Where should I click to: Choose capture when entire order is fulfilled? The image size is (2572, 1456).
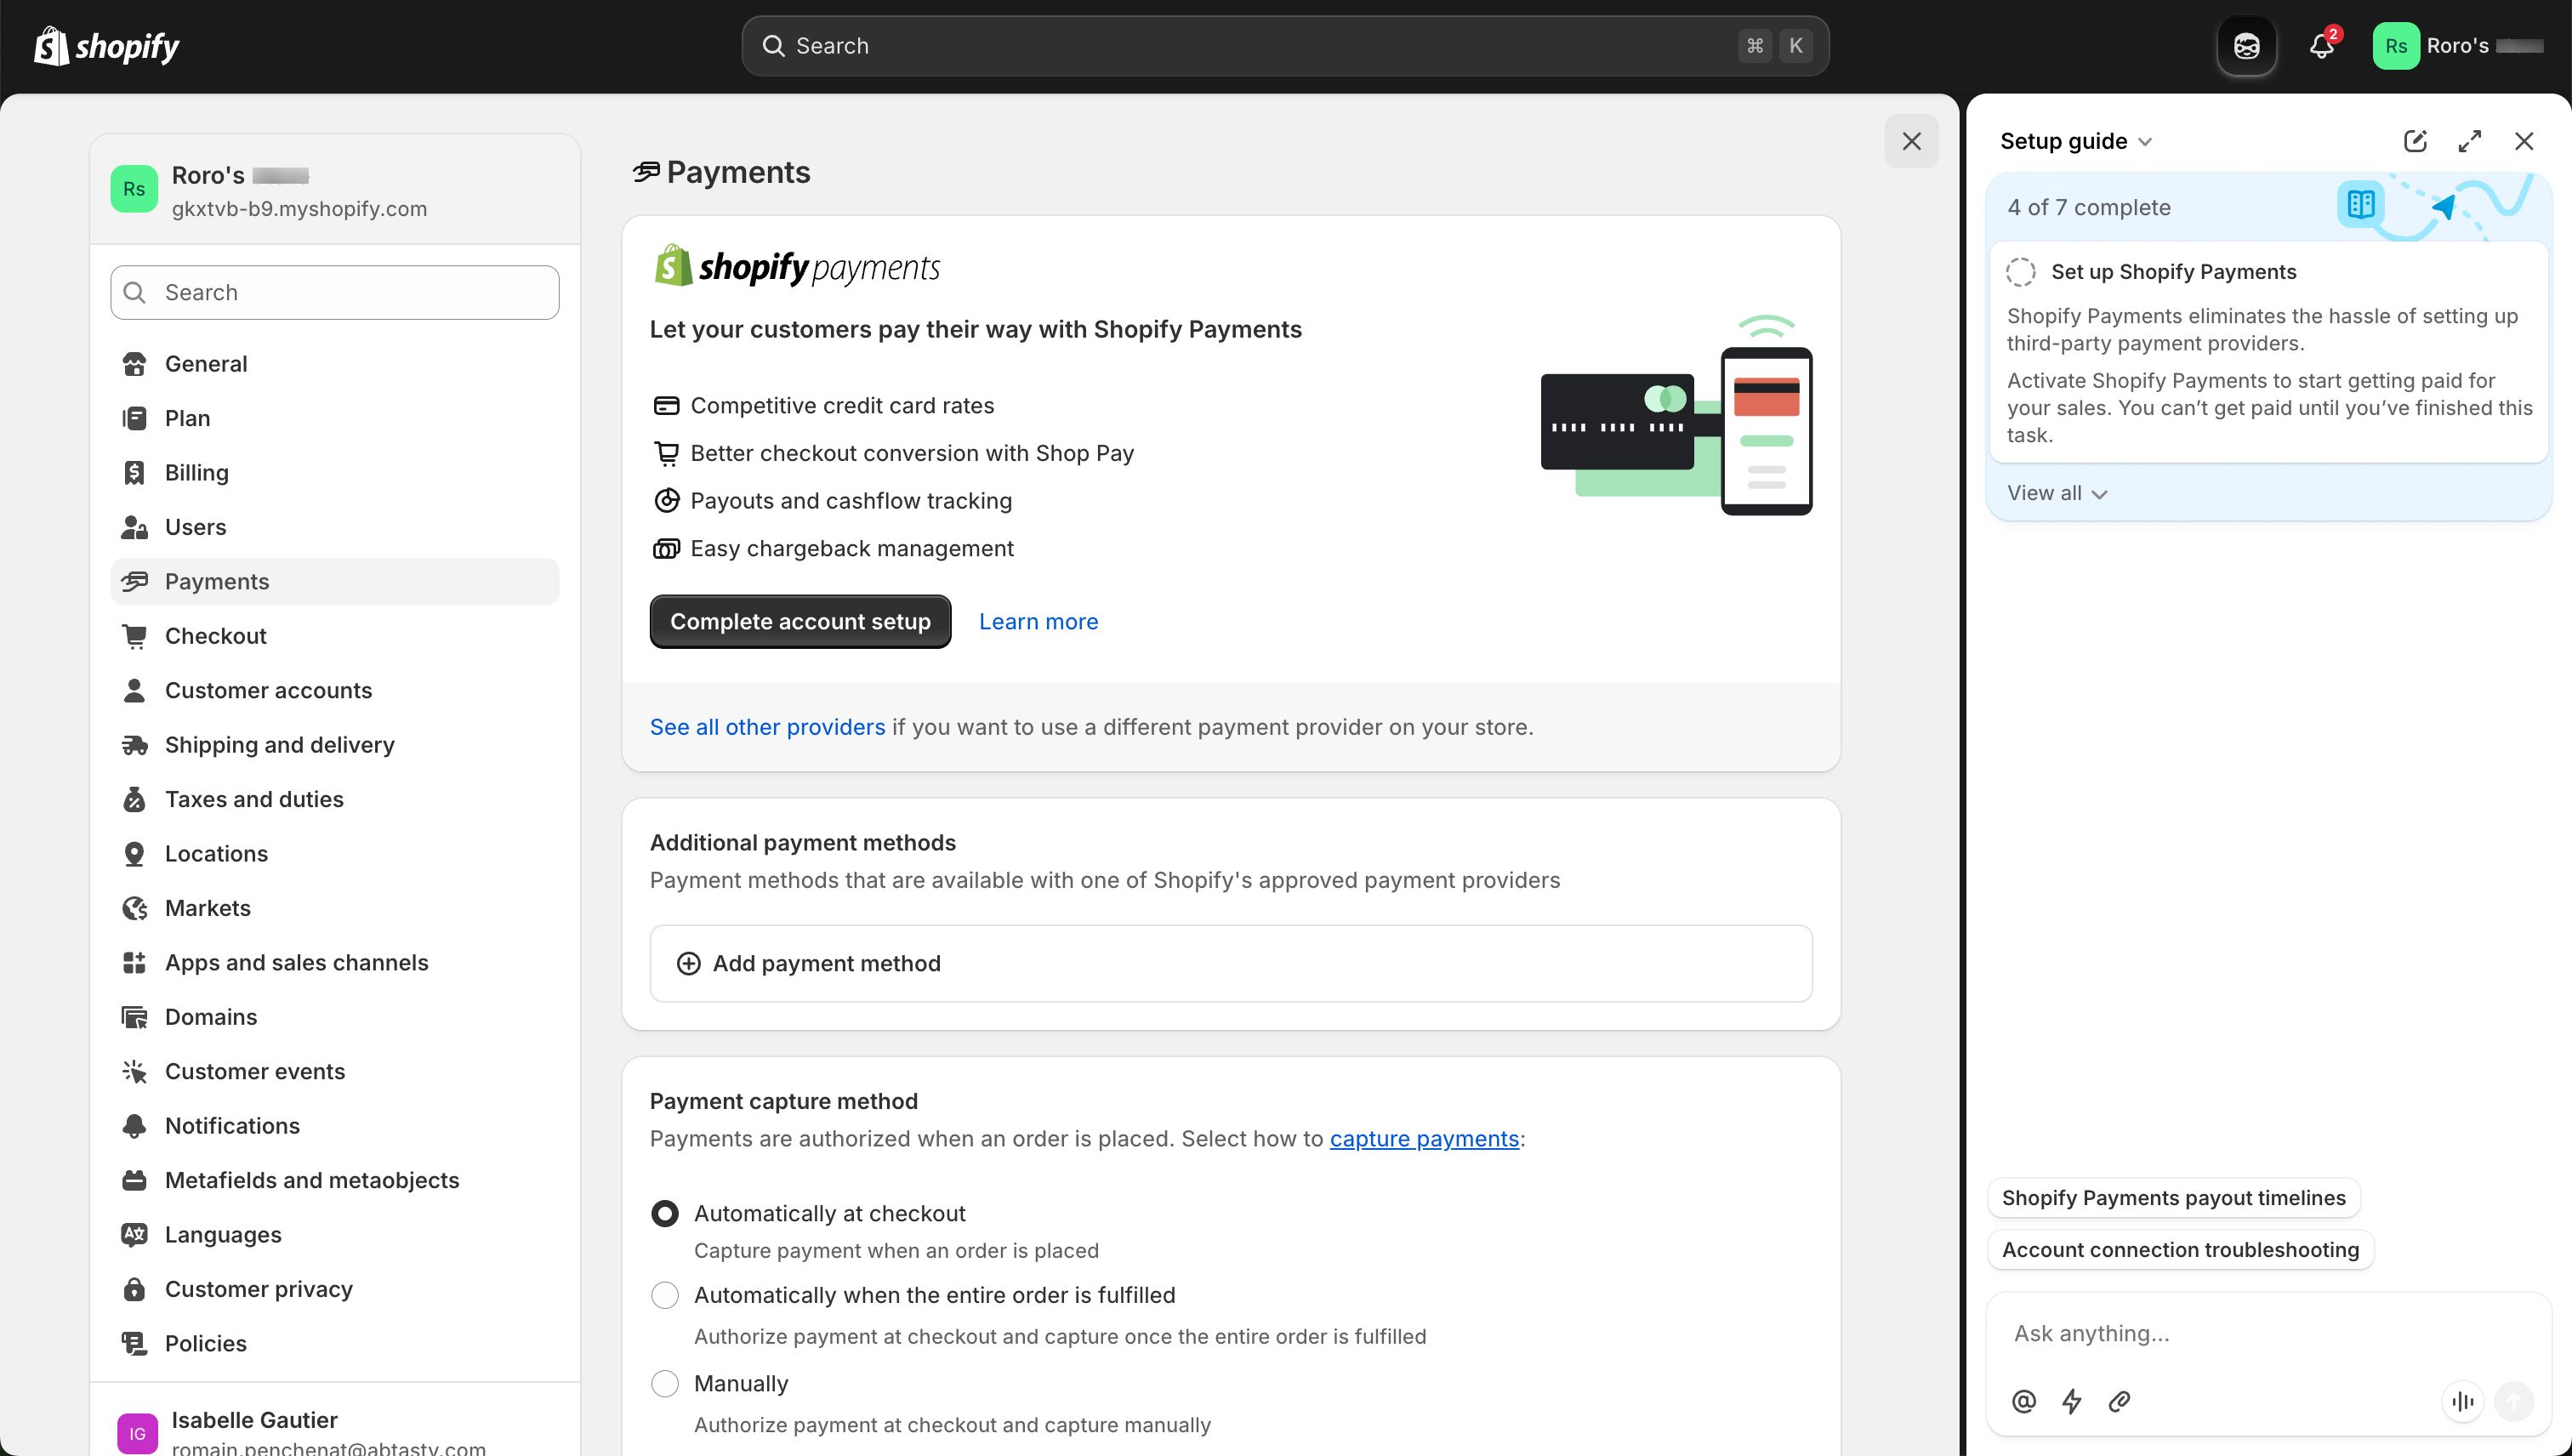pos(665,1294)
